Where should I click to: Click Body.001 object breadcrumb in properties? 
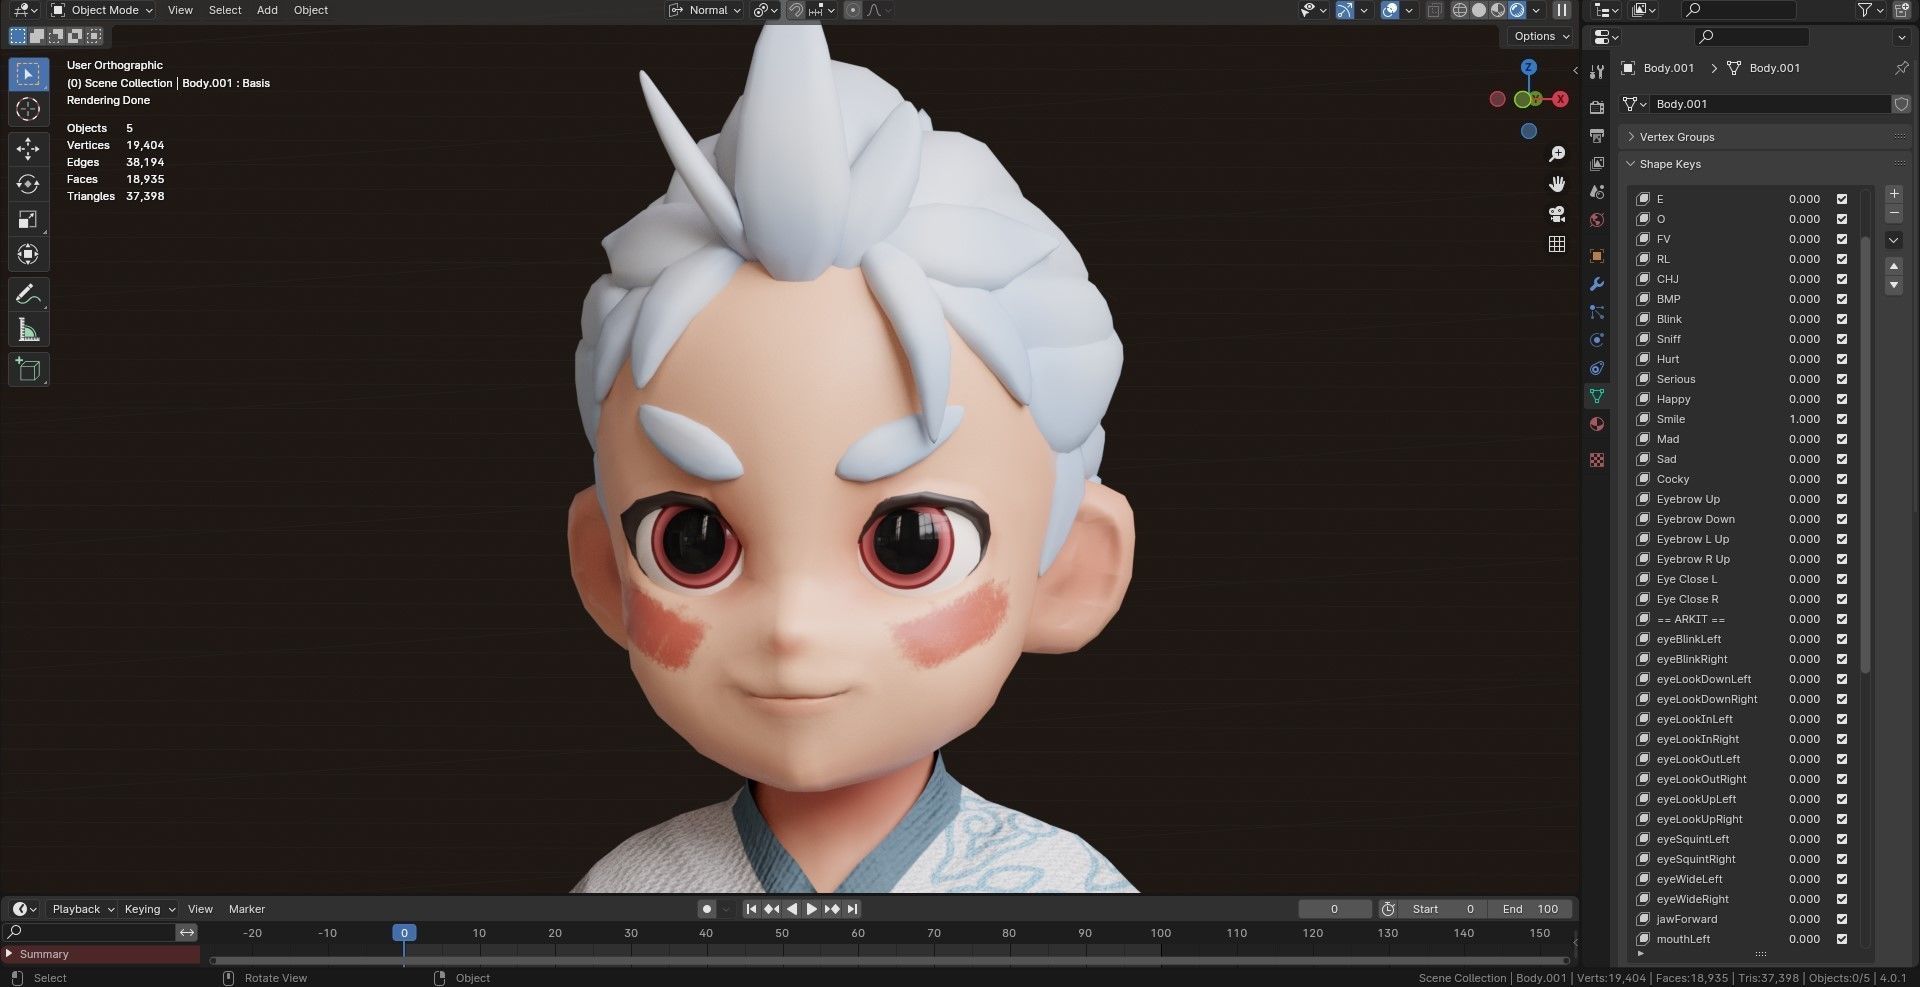1659,68
